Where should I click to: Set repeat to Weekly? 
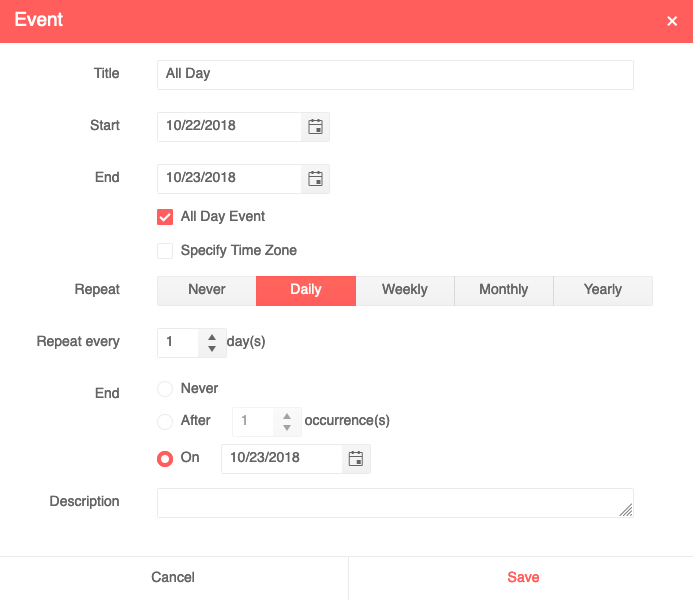pyautogui.click(x=405, y=291)
